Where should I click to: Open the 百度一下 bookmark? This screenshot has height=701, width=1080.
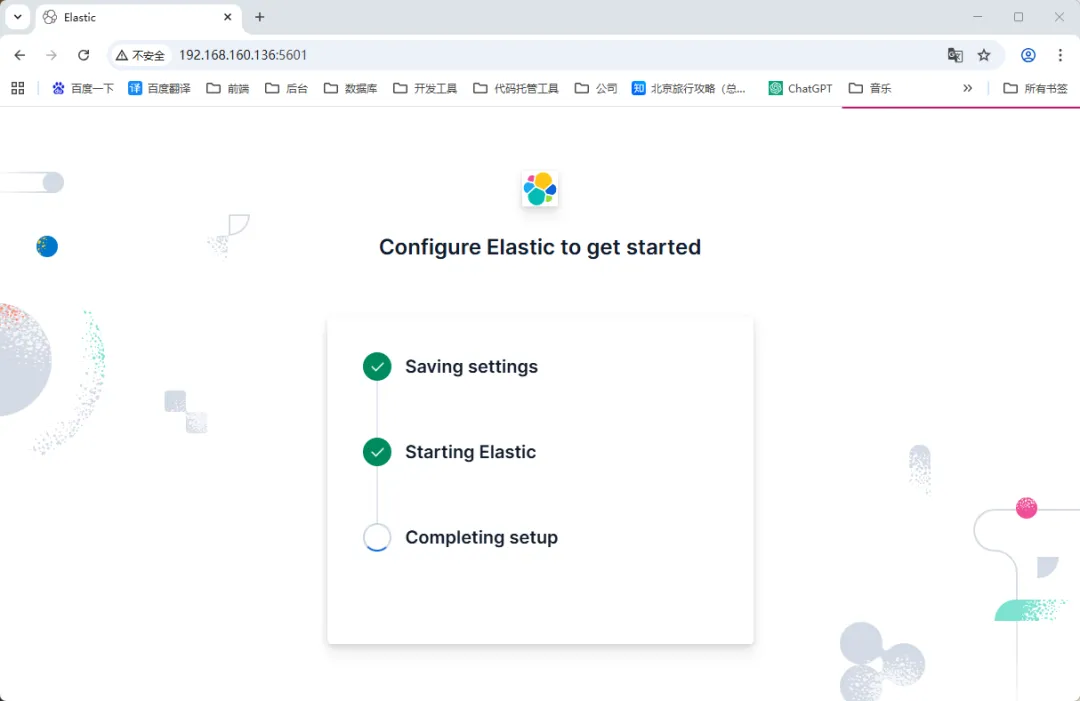(x=83, y=88)
